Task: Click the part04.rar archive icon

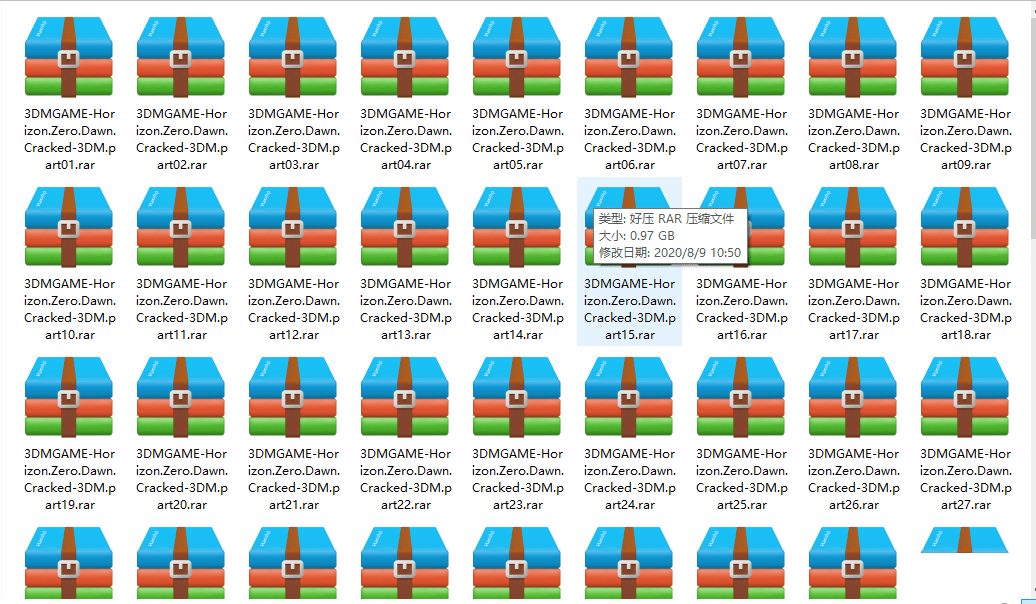Action: point(404,57)
